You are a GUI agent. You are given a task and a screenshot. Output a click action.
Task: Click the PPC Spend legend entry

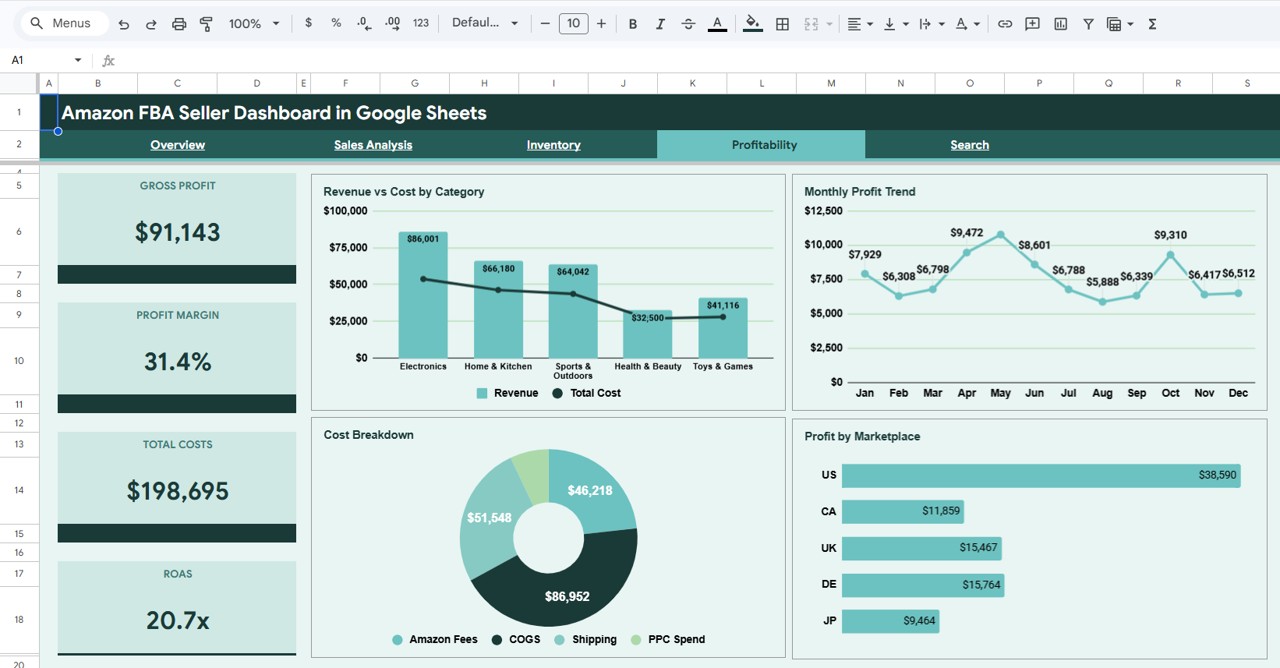click(667, 640)
